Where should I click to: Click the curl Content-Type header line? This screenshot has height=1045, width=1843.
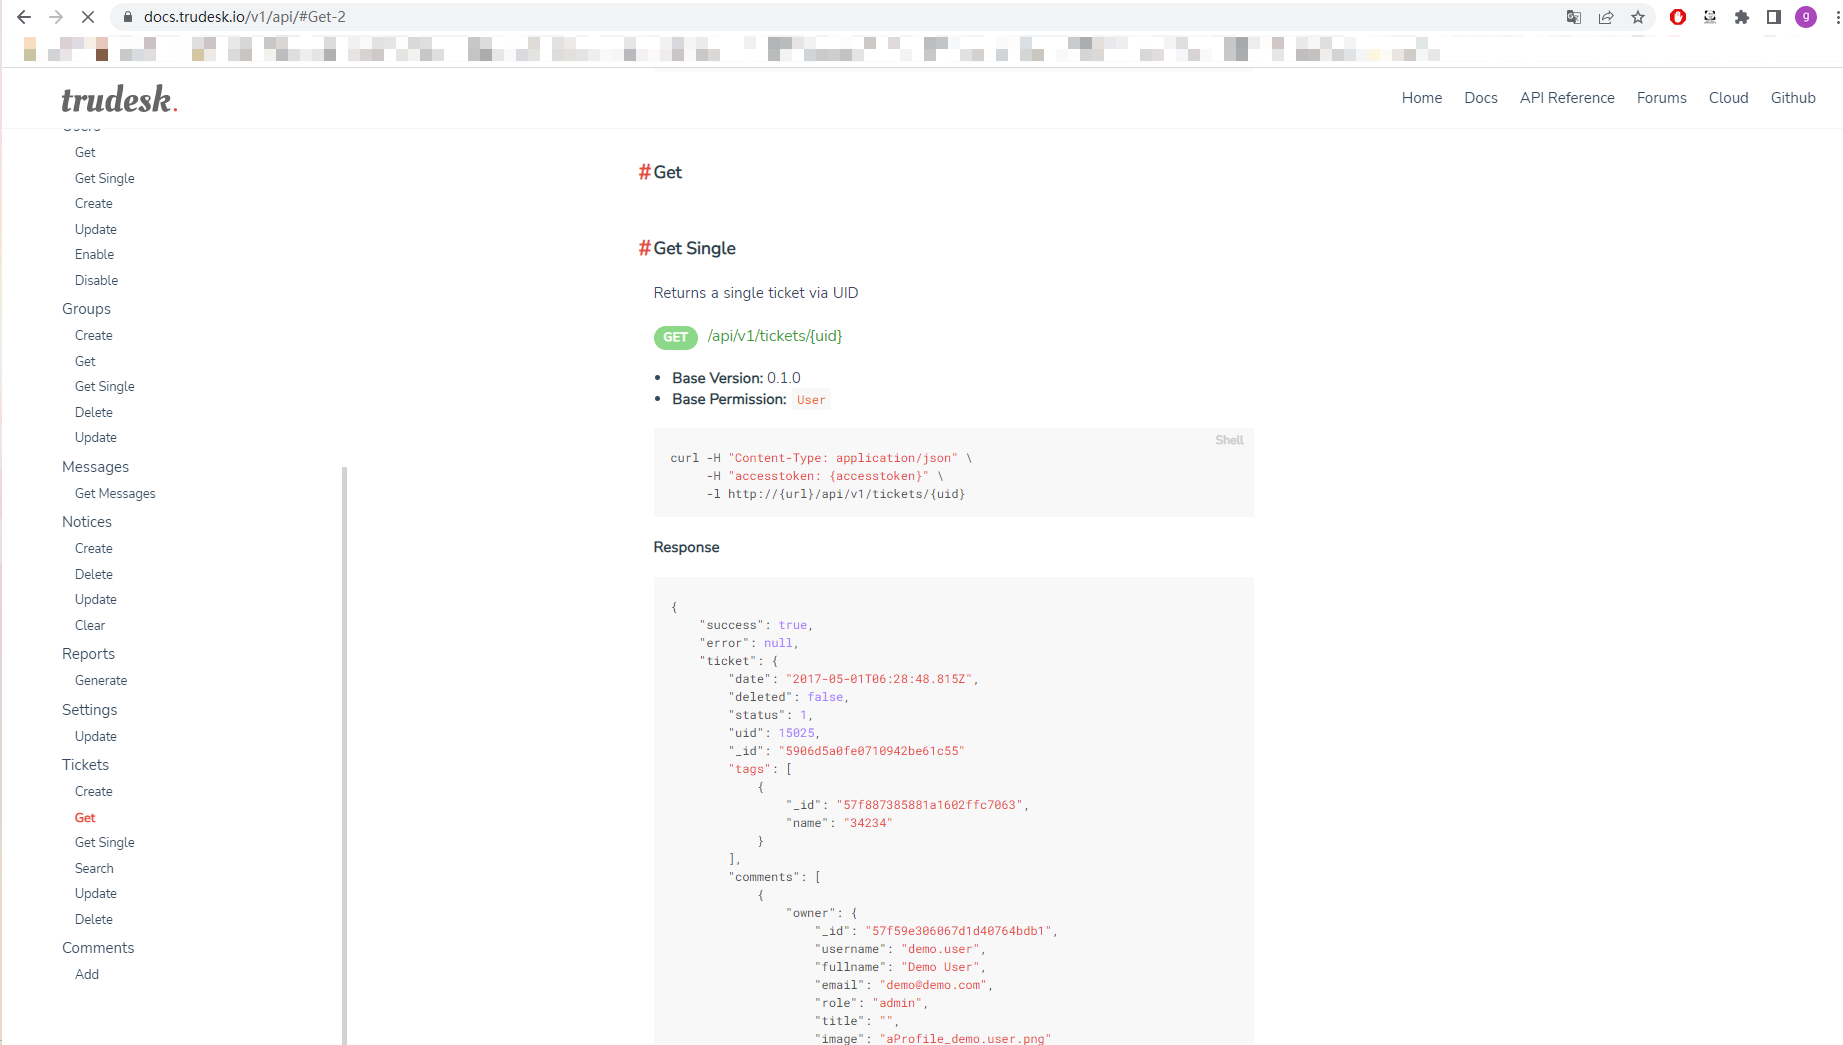tap(821, 458)
